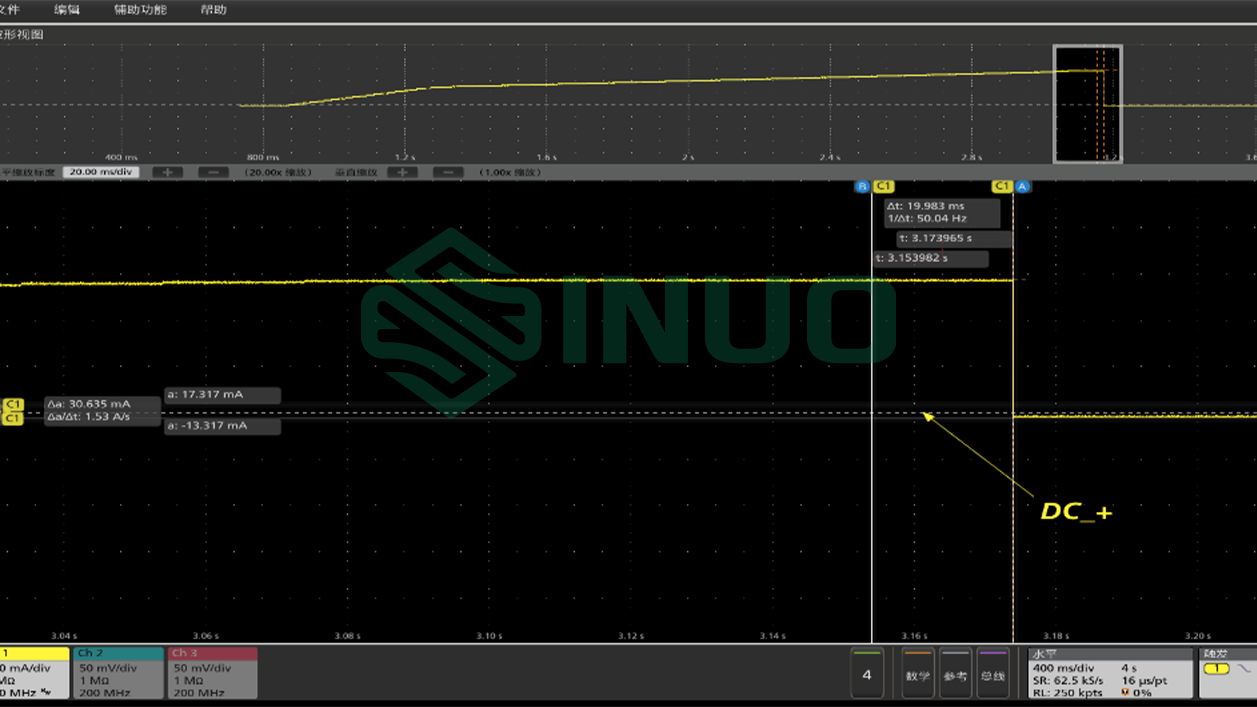Screen dimensions: 1257x707
Task: Click the 3.08 s time axis label
Action: (x=347, y=636)
